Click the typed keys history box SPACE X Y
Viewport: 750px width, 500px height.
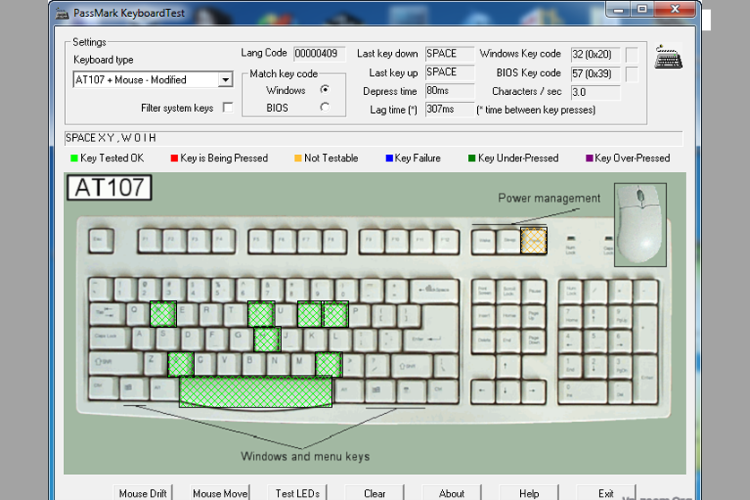[x=373, y=138]
